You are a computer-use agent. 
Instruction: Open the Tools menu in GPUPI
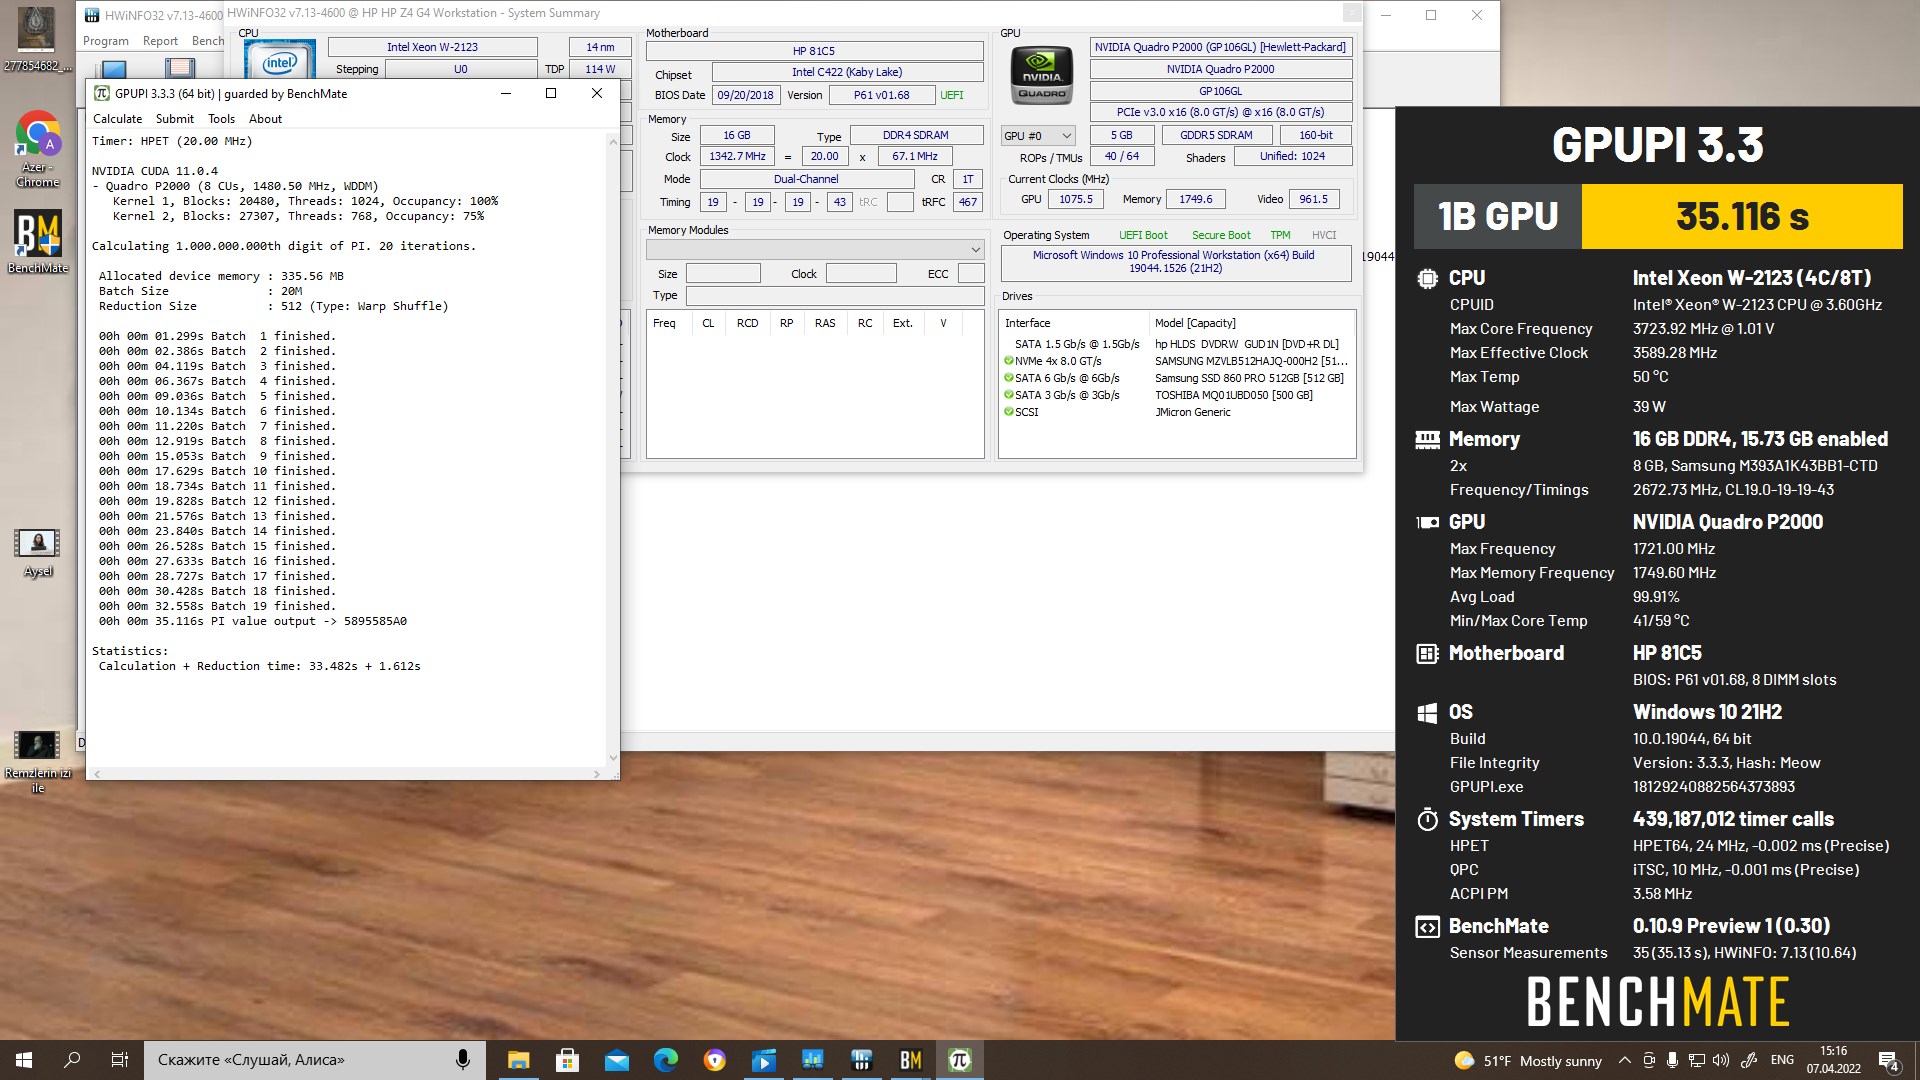(221, 118)
